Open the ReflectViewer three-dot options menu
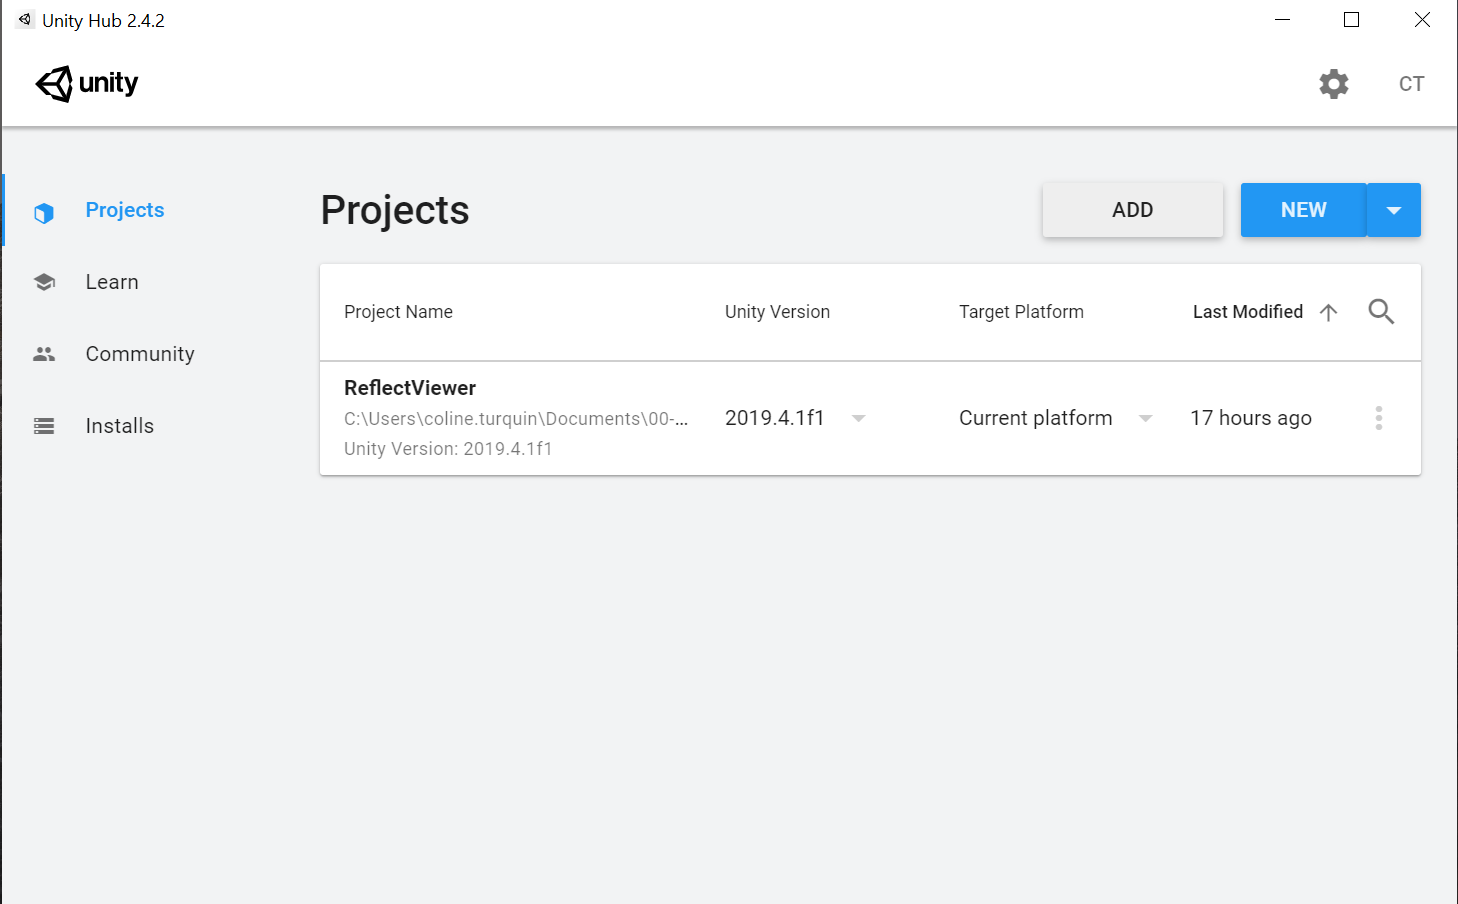1458x904 pixels. 1379,418
